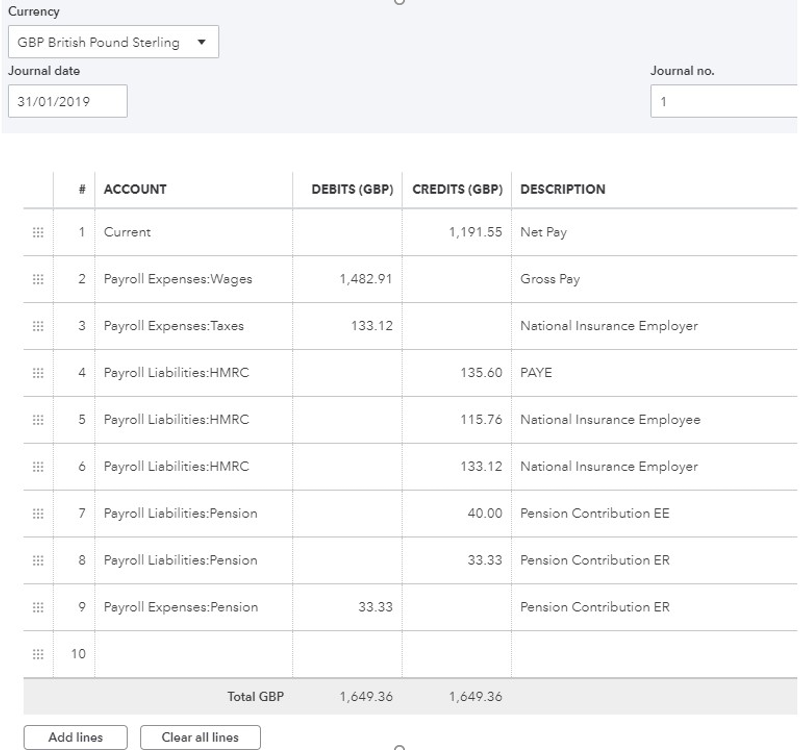
Task: Click the drag handle for row 9
Action: pyautogui.click(x=38, y=607)
